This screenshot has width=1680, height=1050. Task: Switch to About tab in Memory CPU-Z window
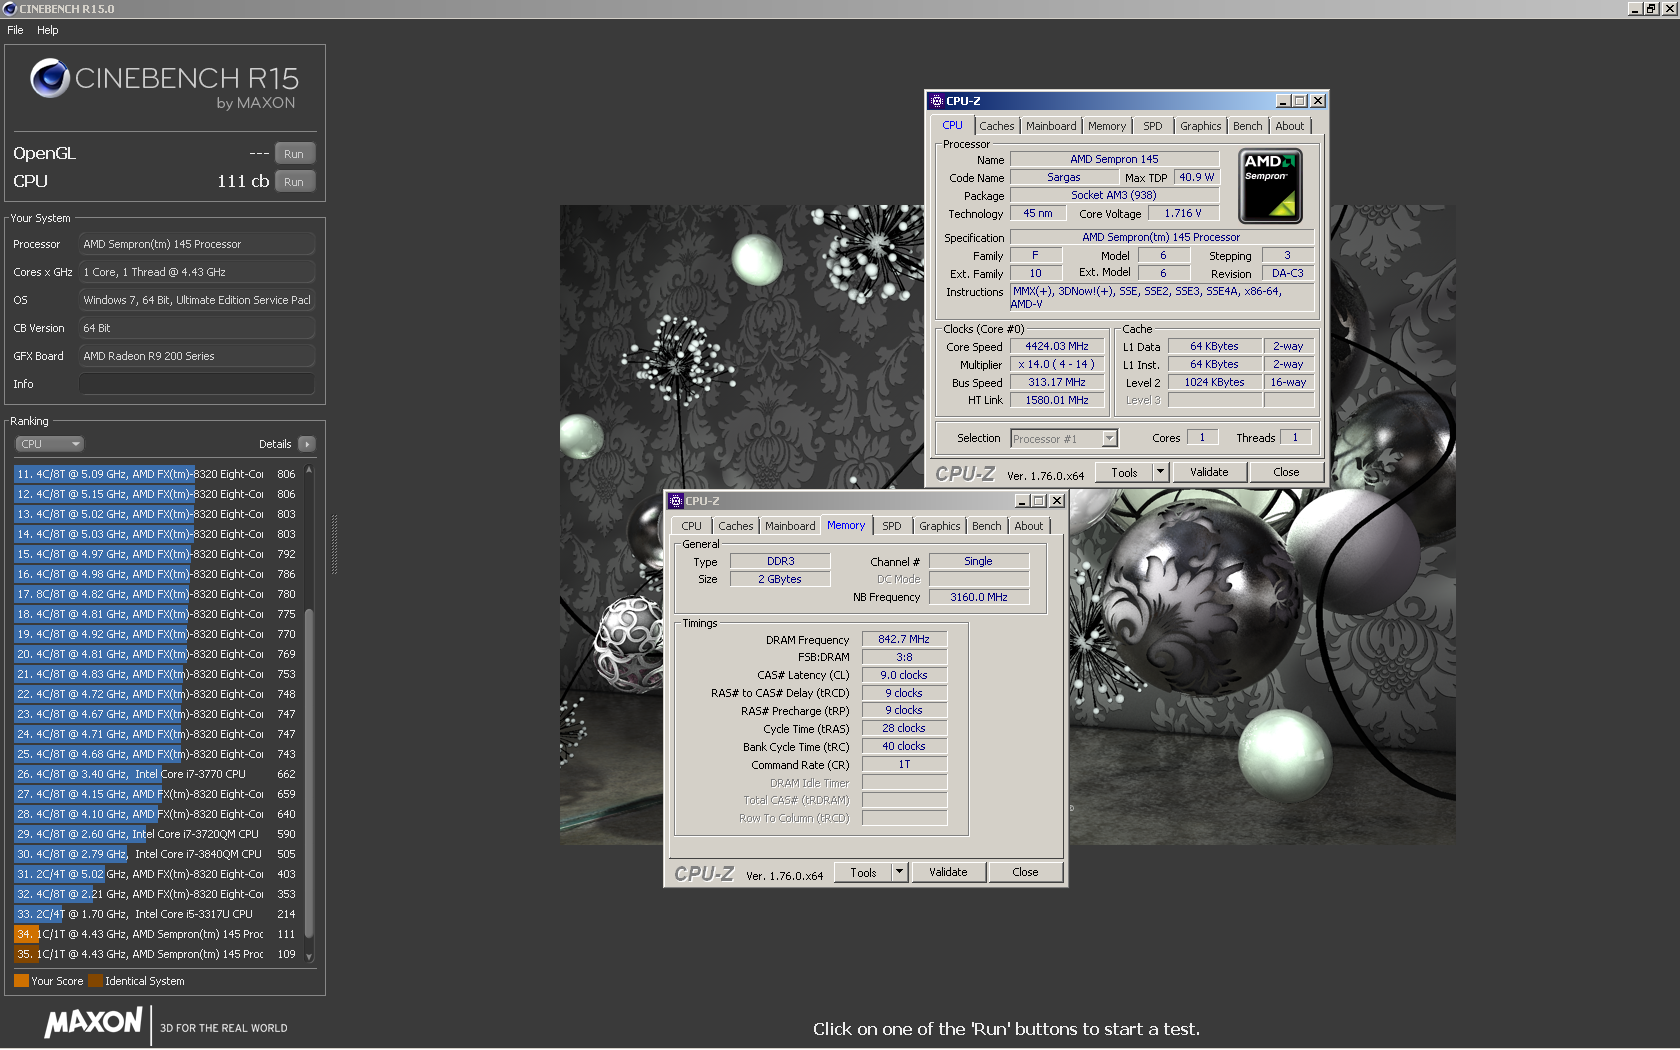point(1029,526)
